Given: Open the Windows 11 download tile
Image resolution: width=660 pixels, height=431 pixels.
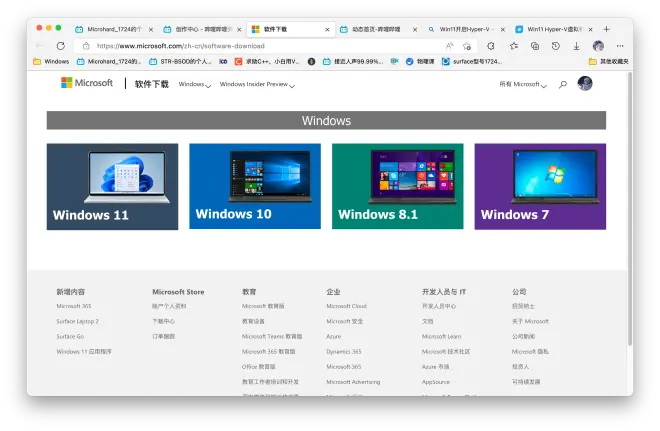Looking at the screenshot, I should [112, 186].
